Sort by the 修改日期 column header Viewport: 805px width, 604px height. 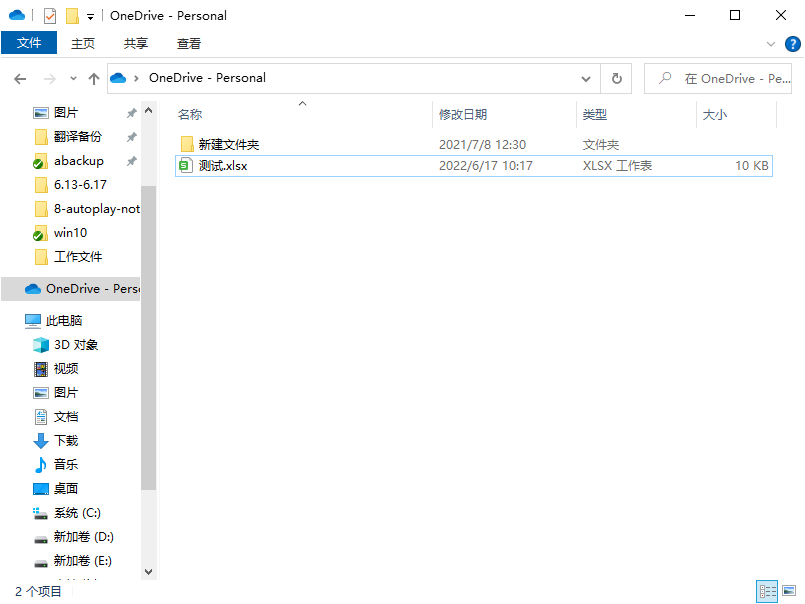(x=463, y=115)
